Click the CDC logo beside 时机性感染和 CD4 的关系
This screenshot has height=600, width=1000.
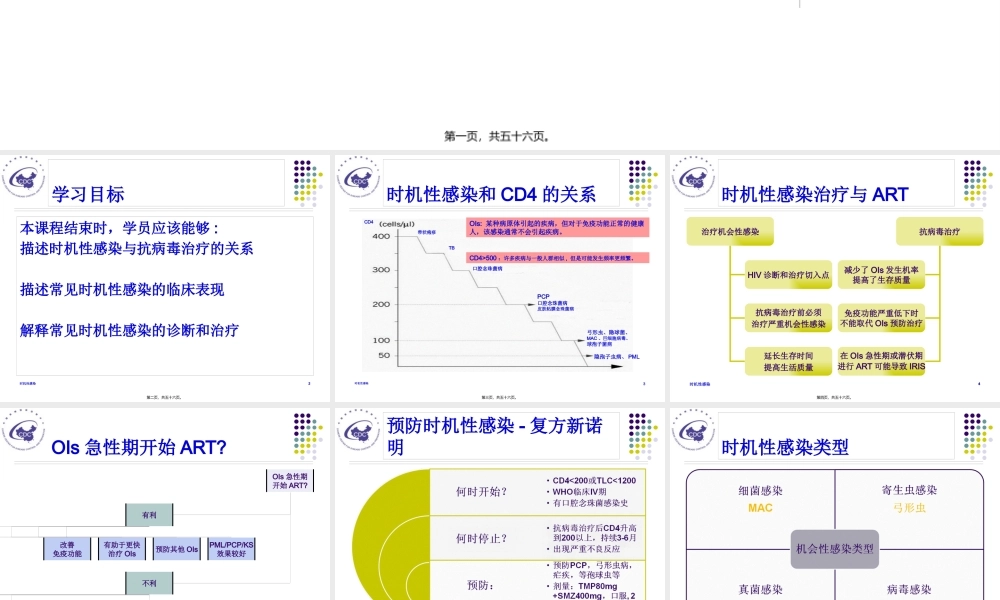pos(358,178)
